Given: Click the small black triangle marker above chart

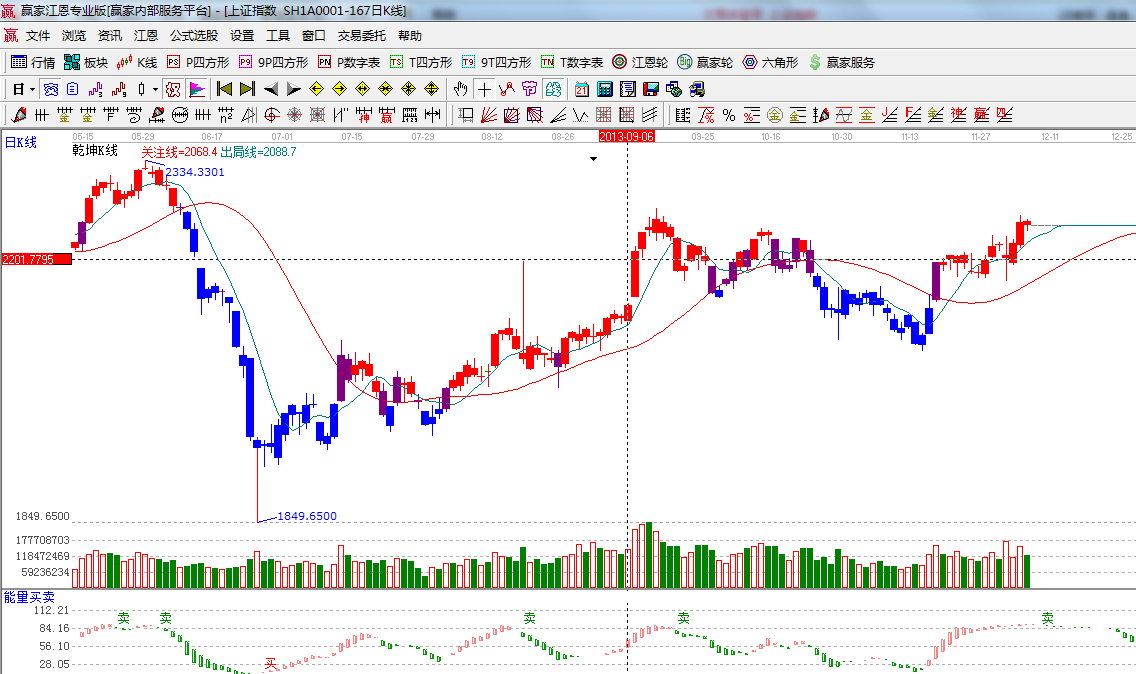Looking at the screenshot, I should coord(593,159).
